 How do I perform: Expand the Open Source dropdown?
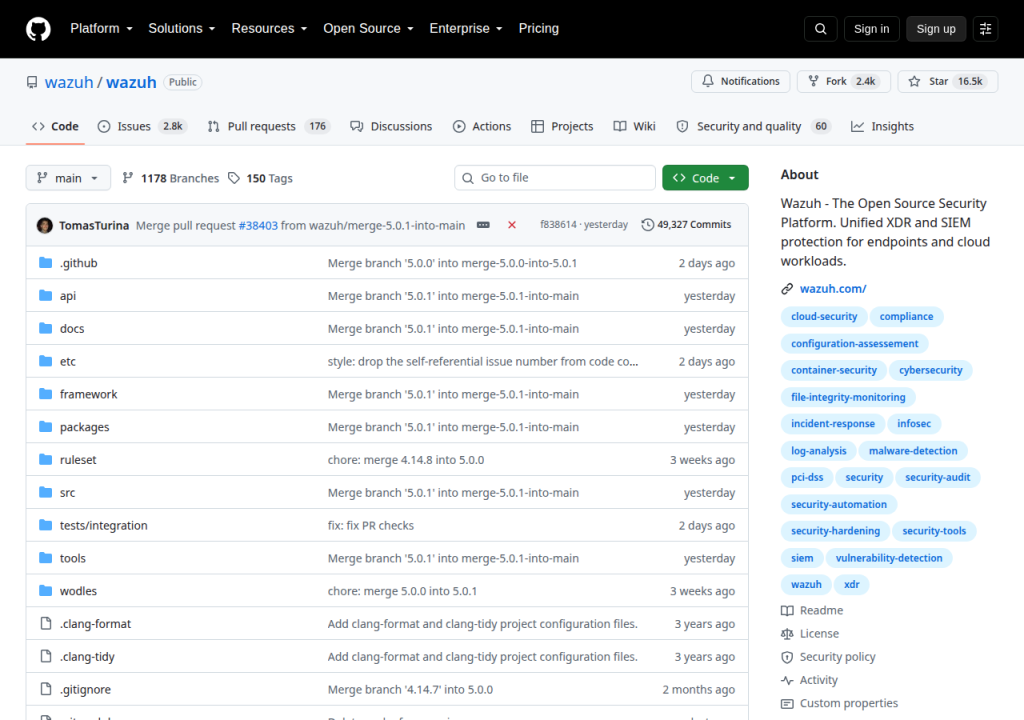coord(368,29)
